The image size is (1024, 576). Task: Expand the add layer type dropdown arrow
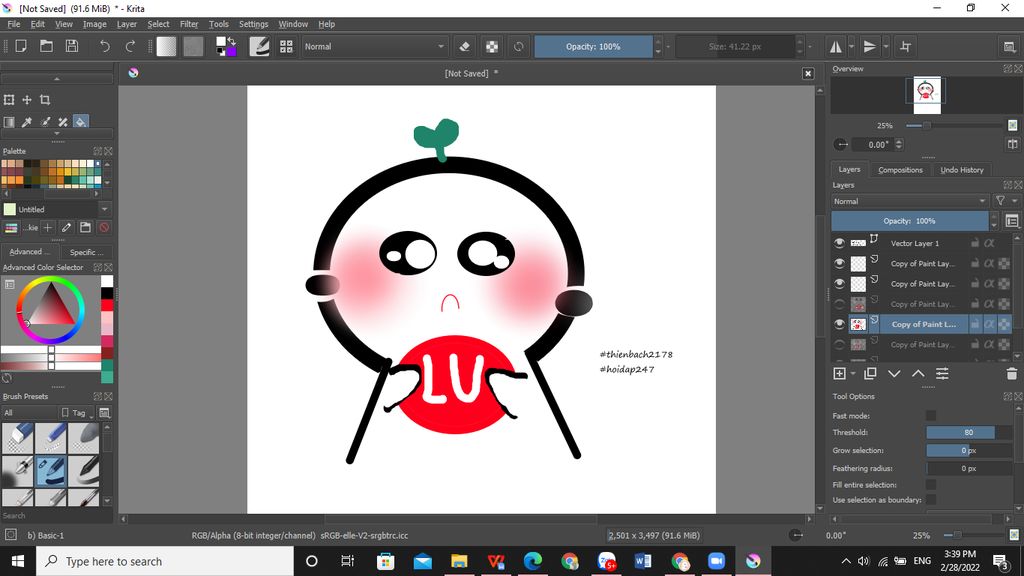click(853, 374)
